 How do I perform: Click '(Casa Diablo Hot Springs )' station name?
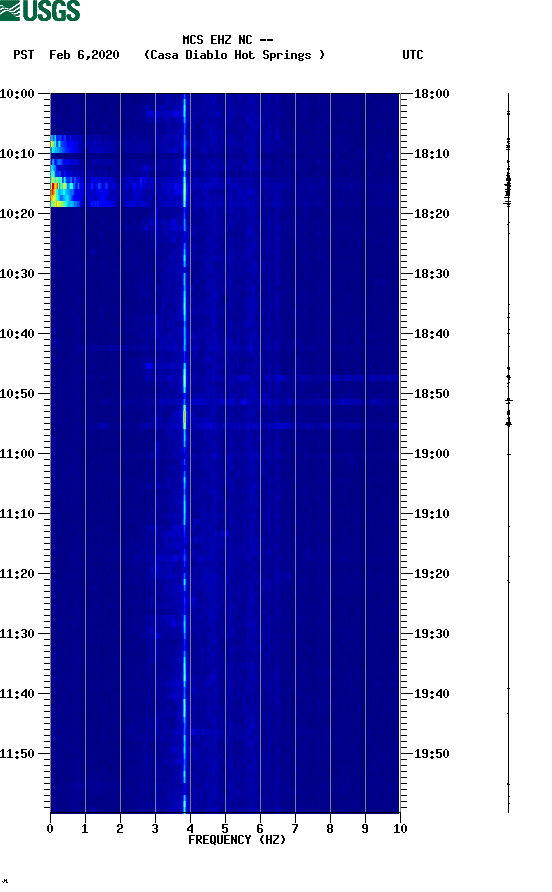pyautogui.click(x=234, y=55)
